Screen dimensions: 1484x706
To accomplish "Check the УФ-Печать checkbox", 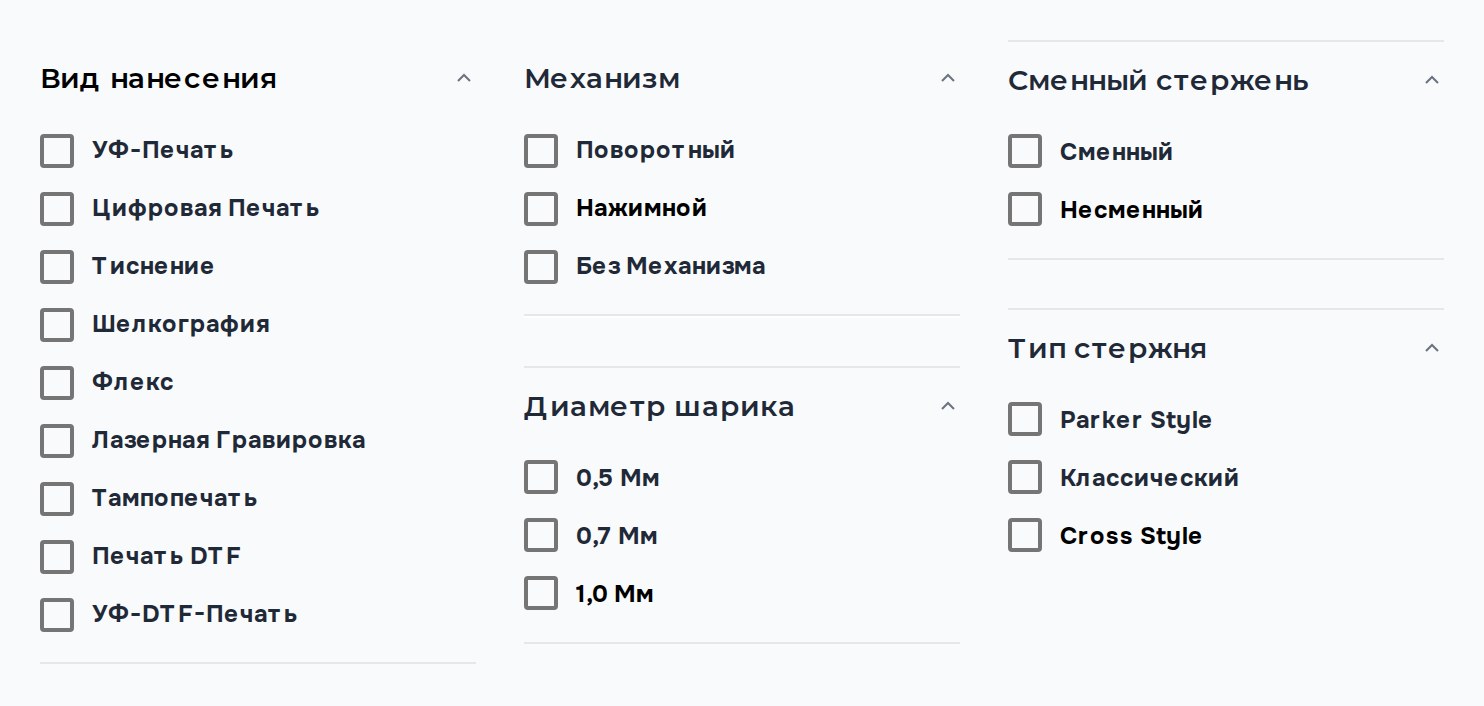I will tap(57, 151).
